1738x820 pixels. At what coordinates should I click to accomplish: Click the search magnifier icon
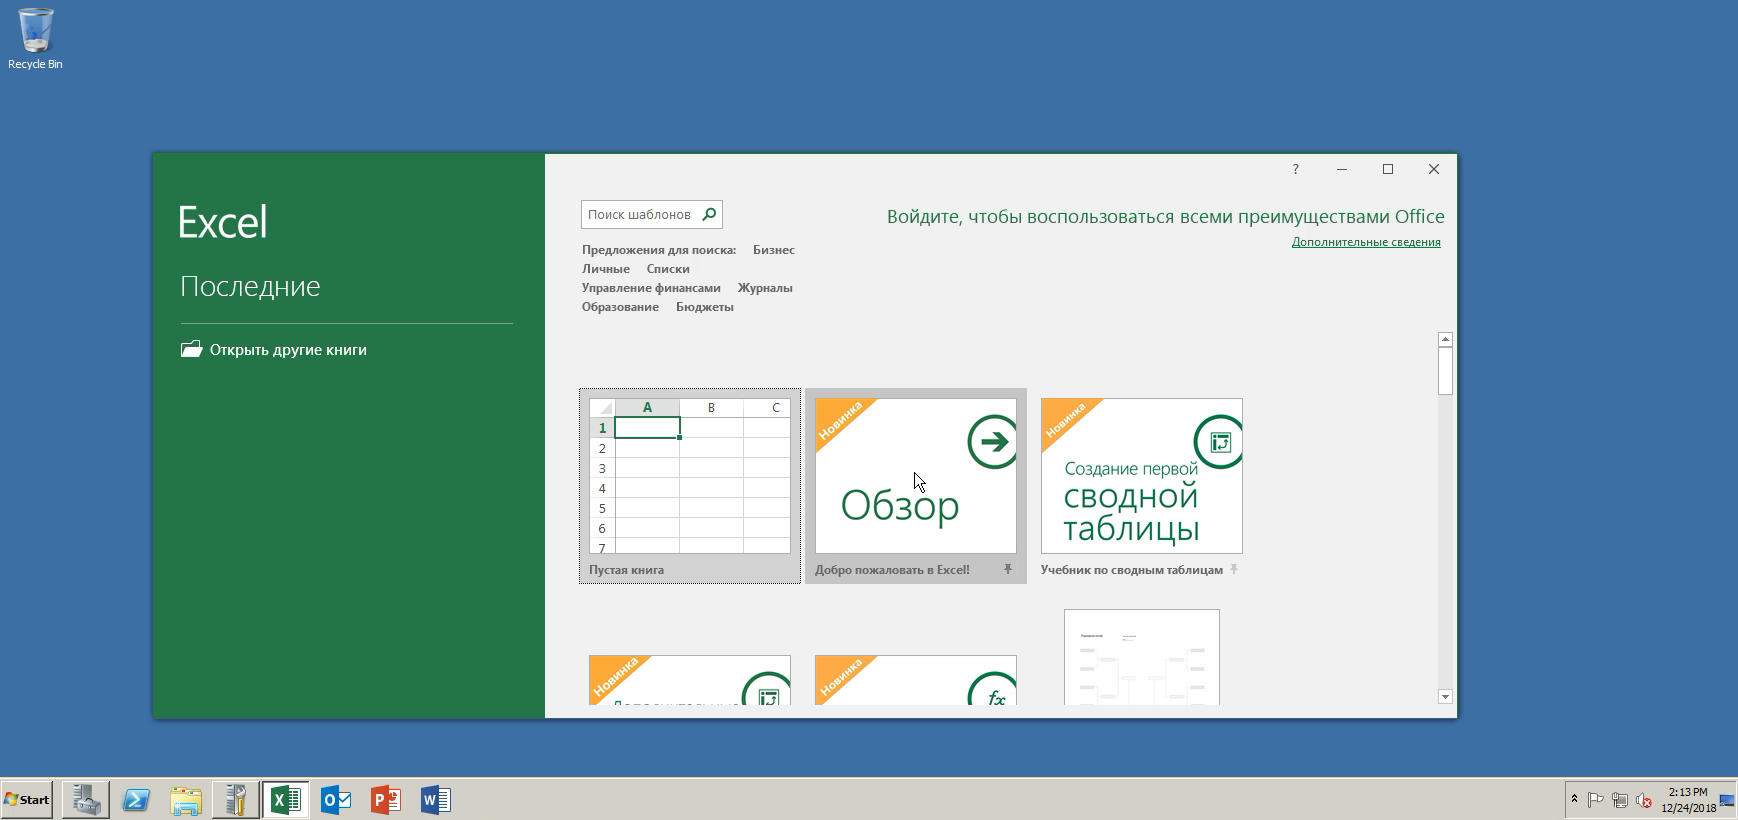coord(709,214)
